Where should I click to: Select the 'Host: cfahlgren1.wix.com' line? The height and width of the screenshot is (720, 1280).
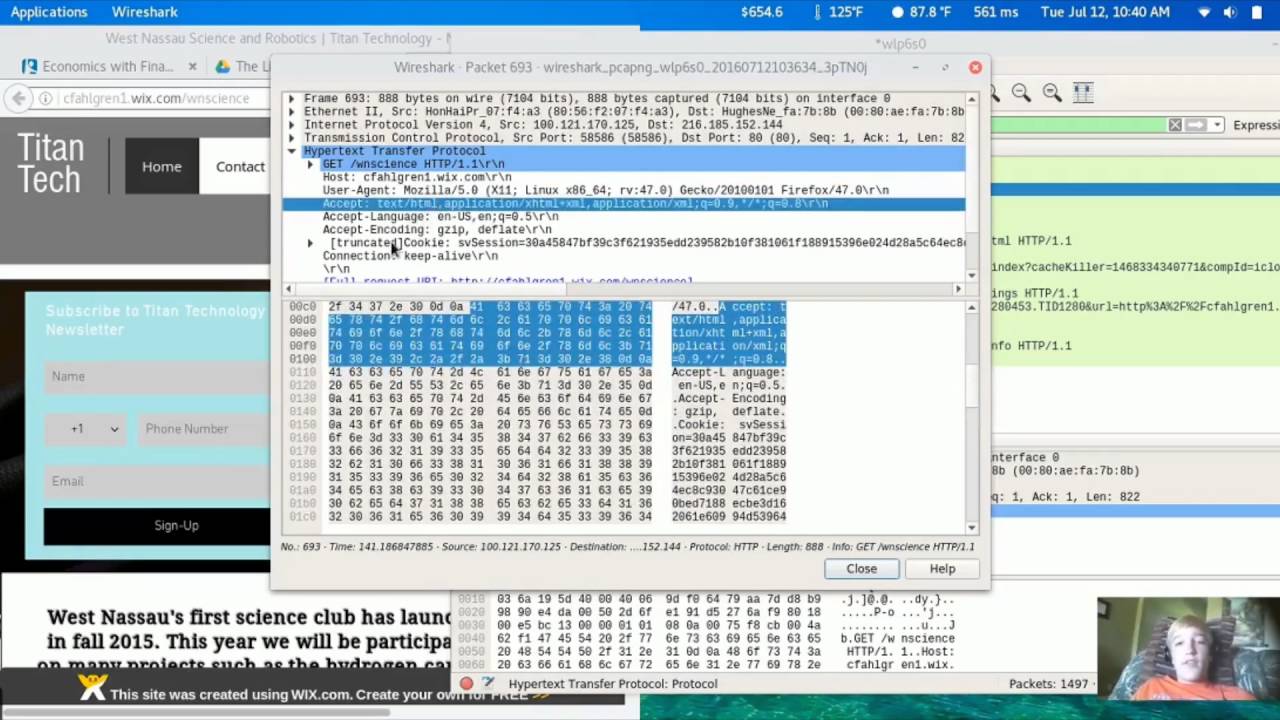(417, 177)
